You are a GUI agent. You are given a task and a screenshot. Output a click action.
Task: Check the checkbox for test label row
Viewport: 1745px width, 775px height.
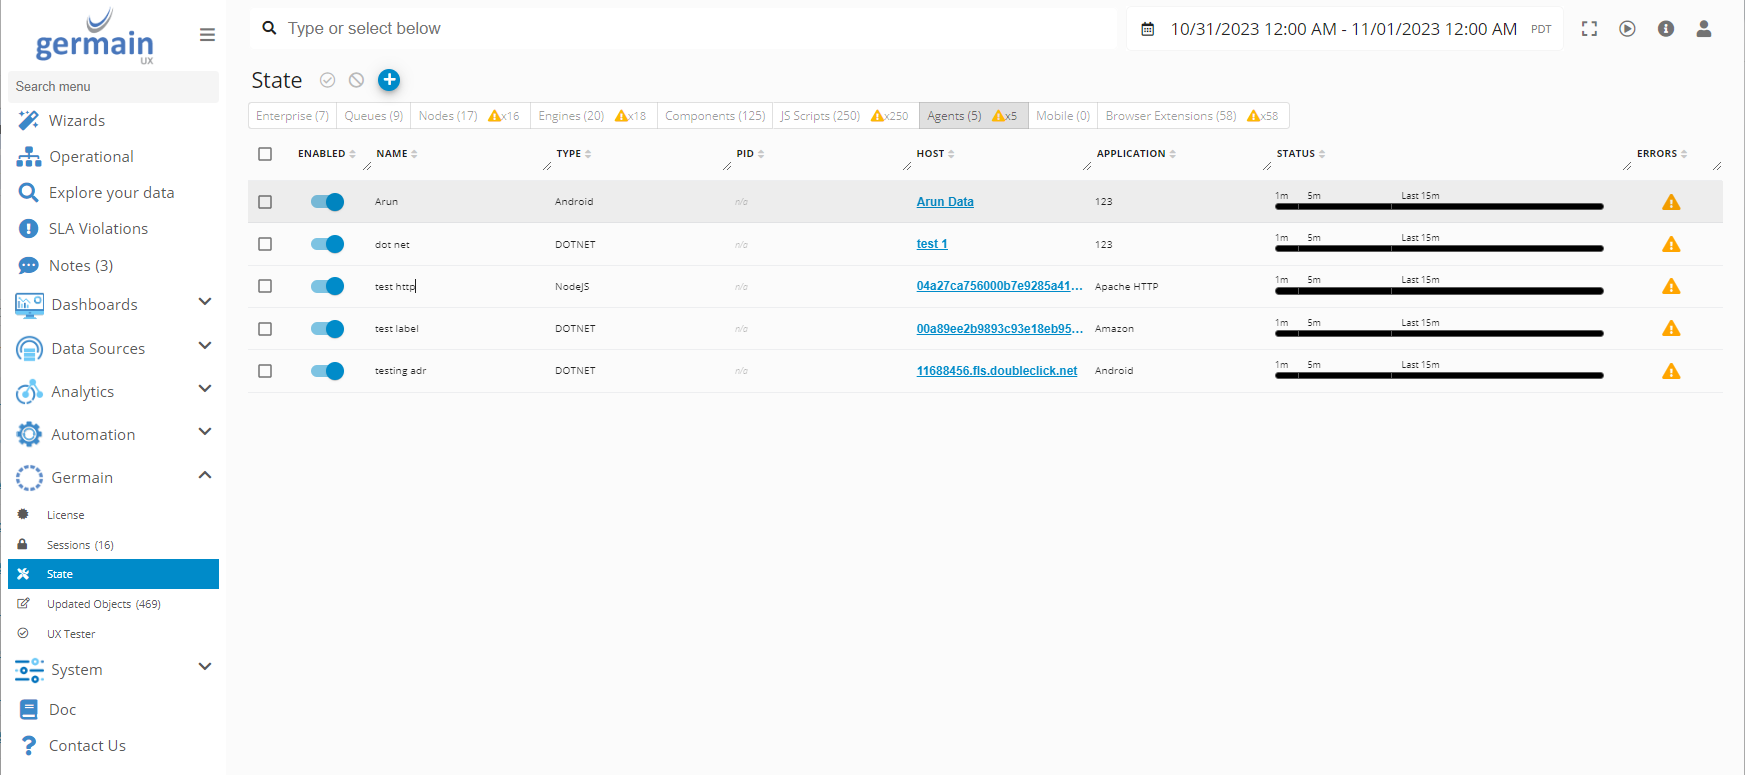265,329
